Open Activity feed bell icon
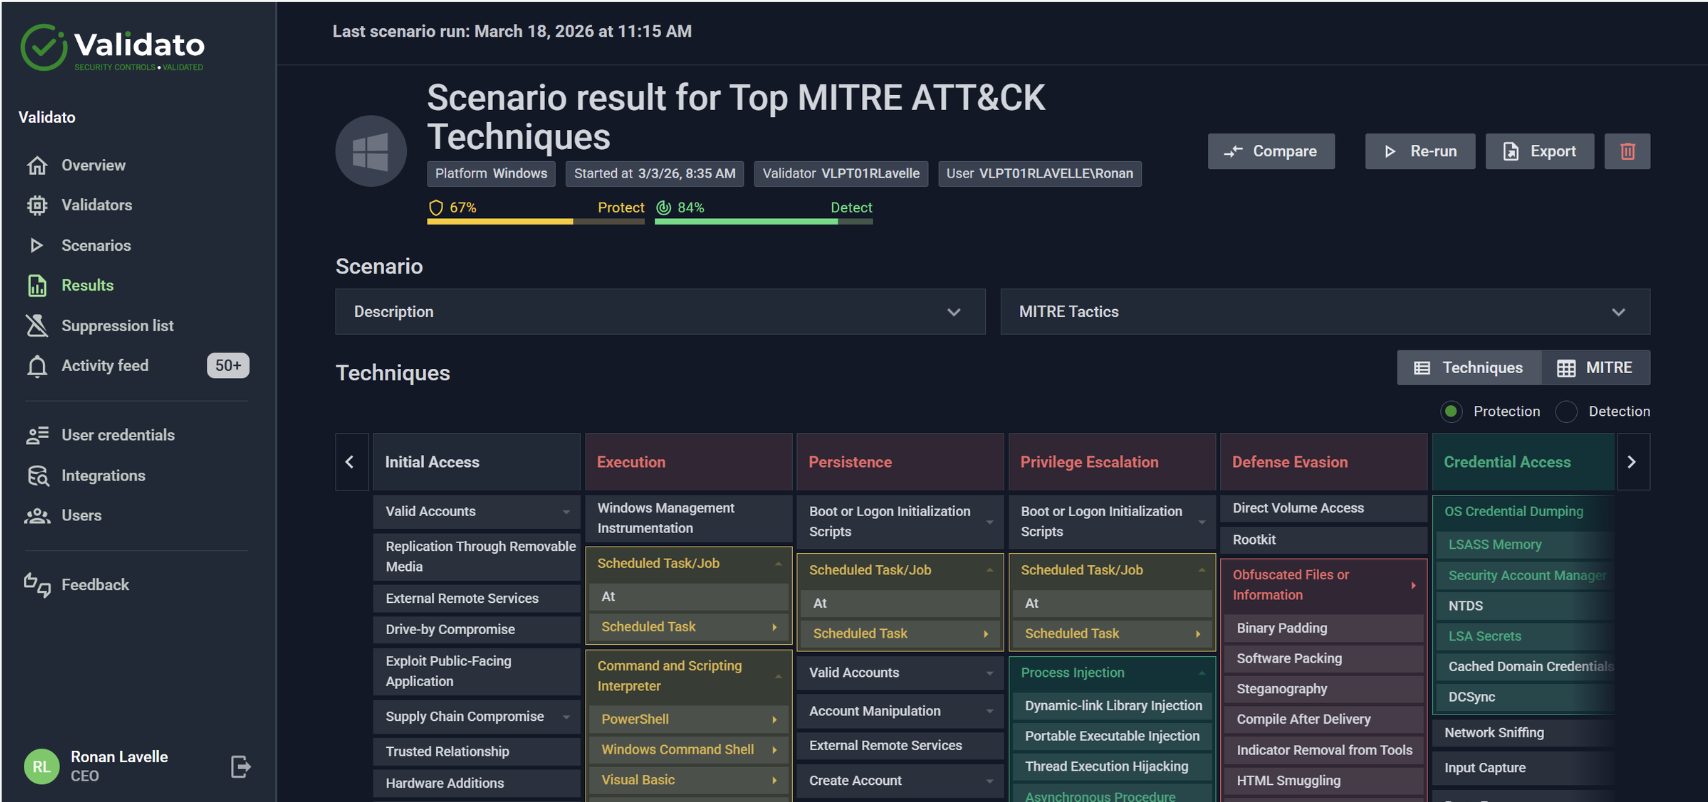The width and height of the screenshot is (1708, 802). (37, 366)
